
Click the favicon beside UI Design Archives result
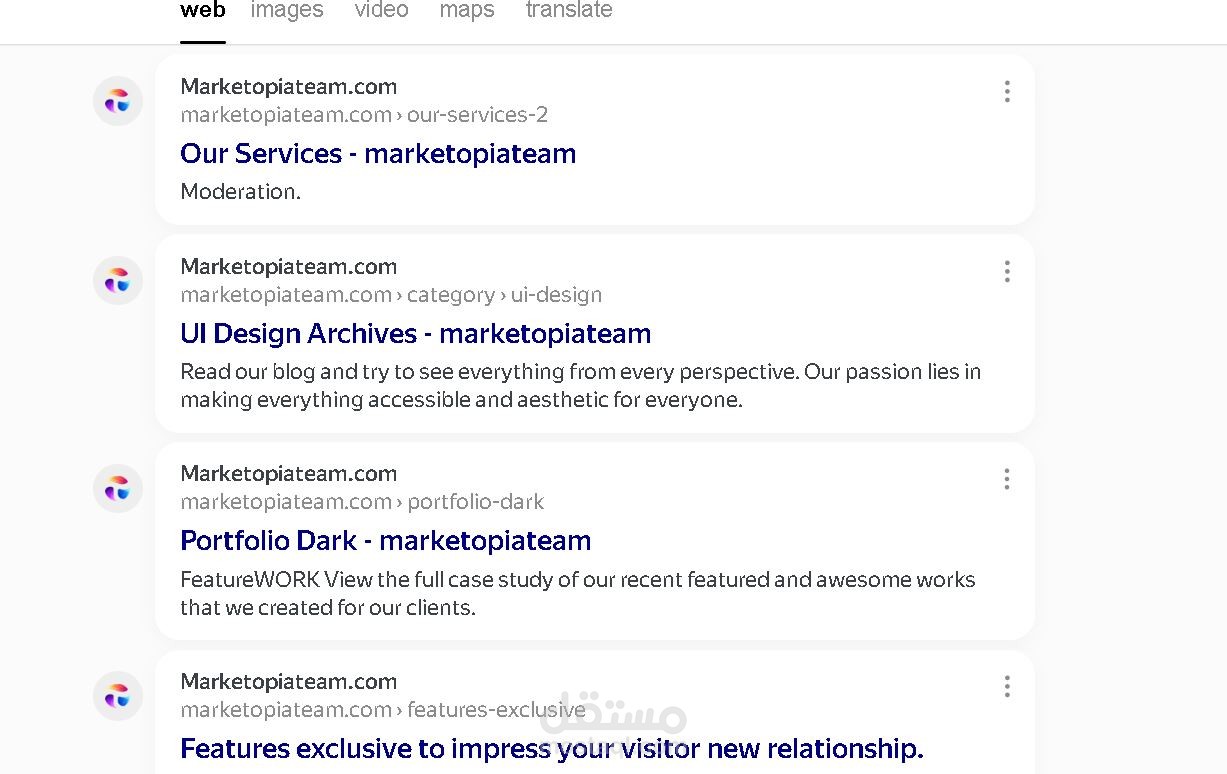(x=118, y=281)
